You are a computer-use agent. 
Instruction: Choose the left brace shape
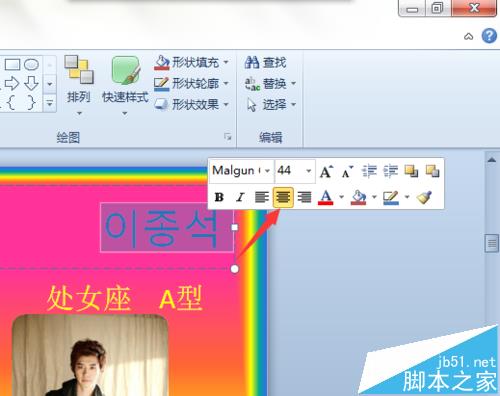click(11, 102)
